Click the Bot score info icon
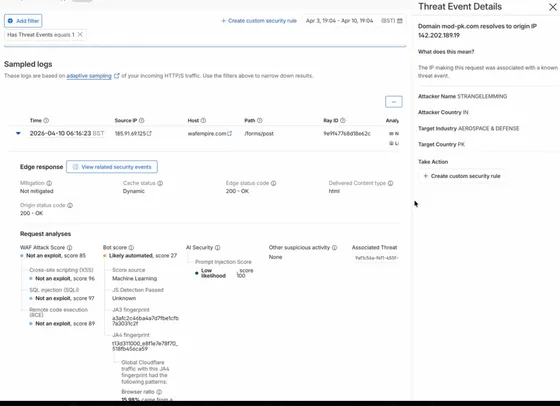Viewport: 560px width, 406px height. pyautogui.click(x=131, y=247)
